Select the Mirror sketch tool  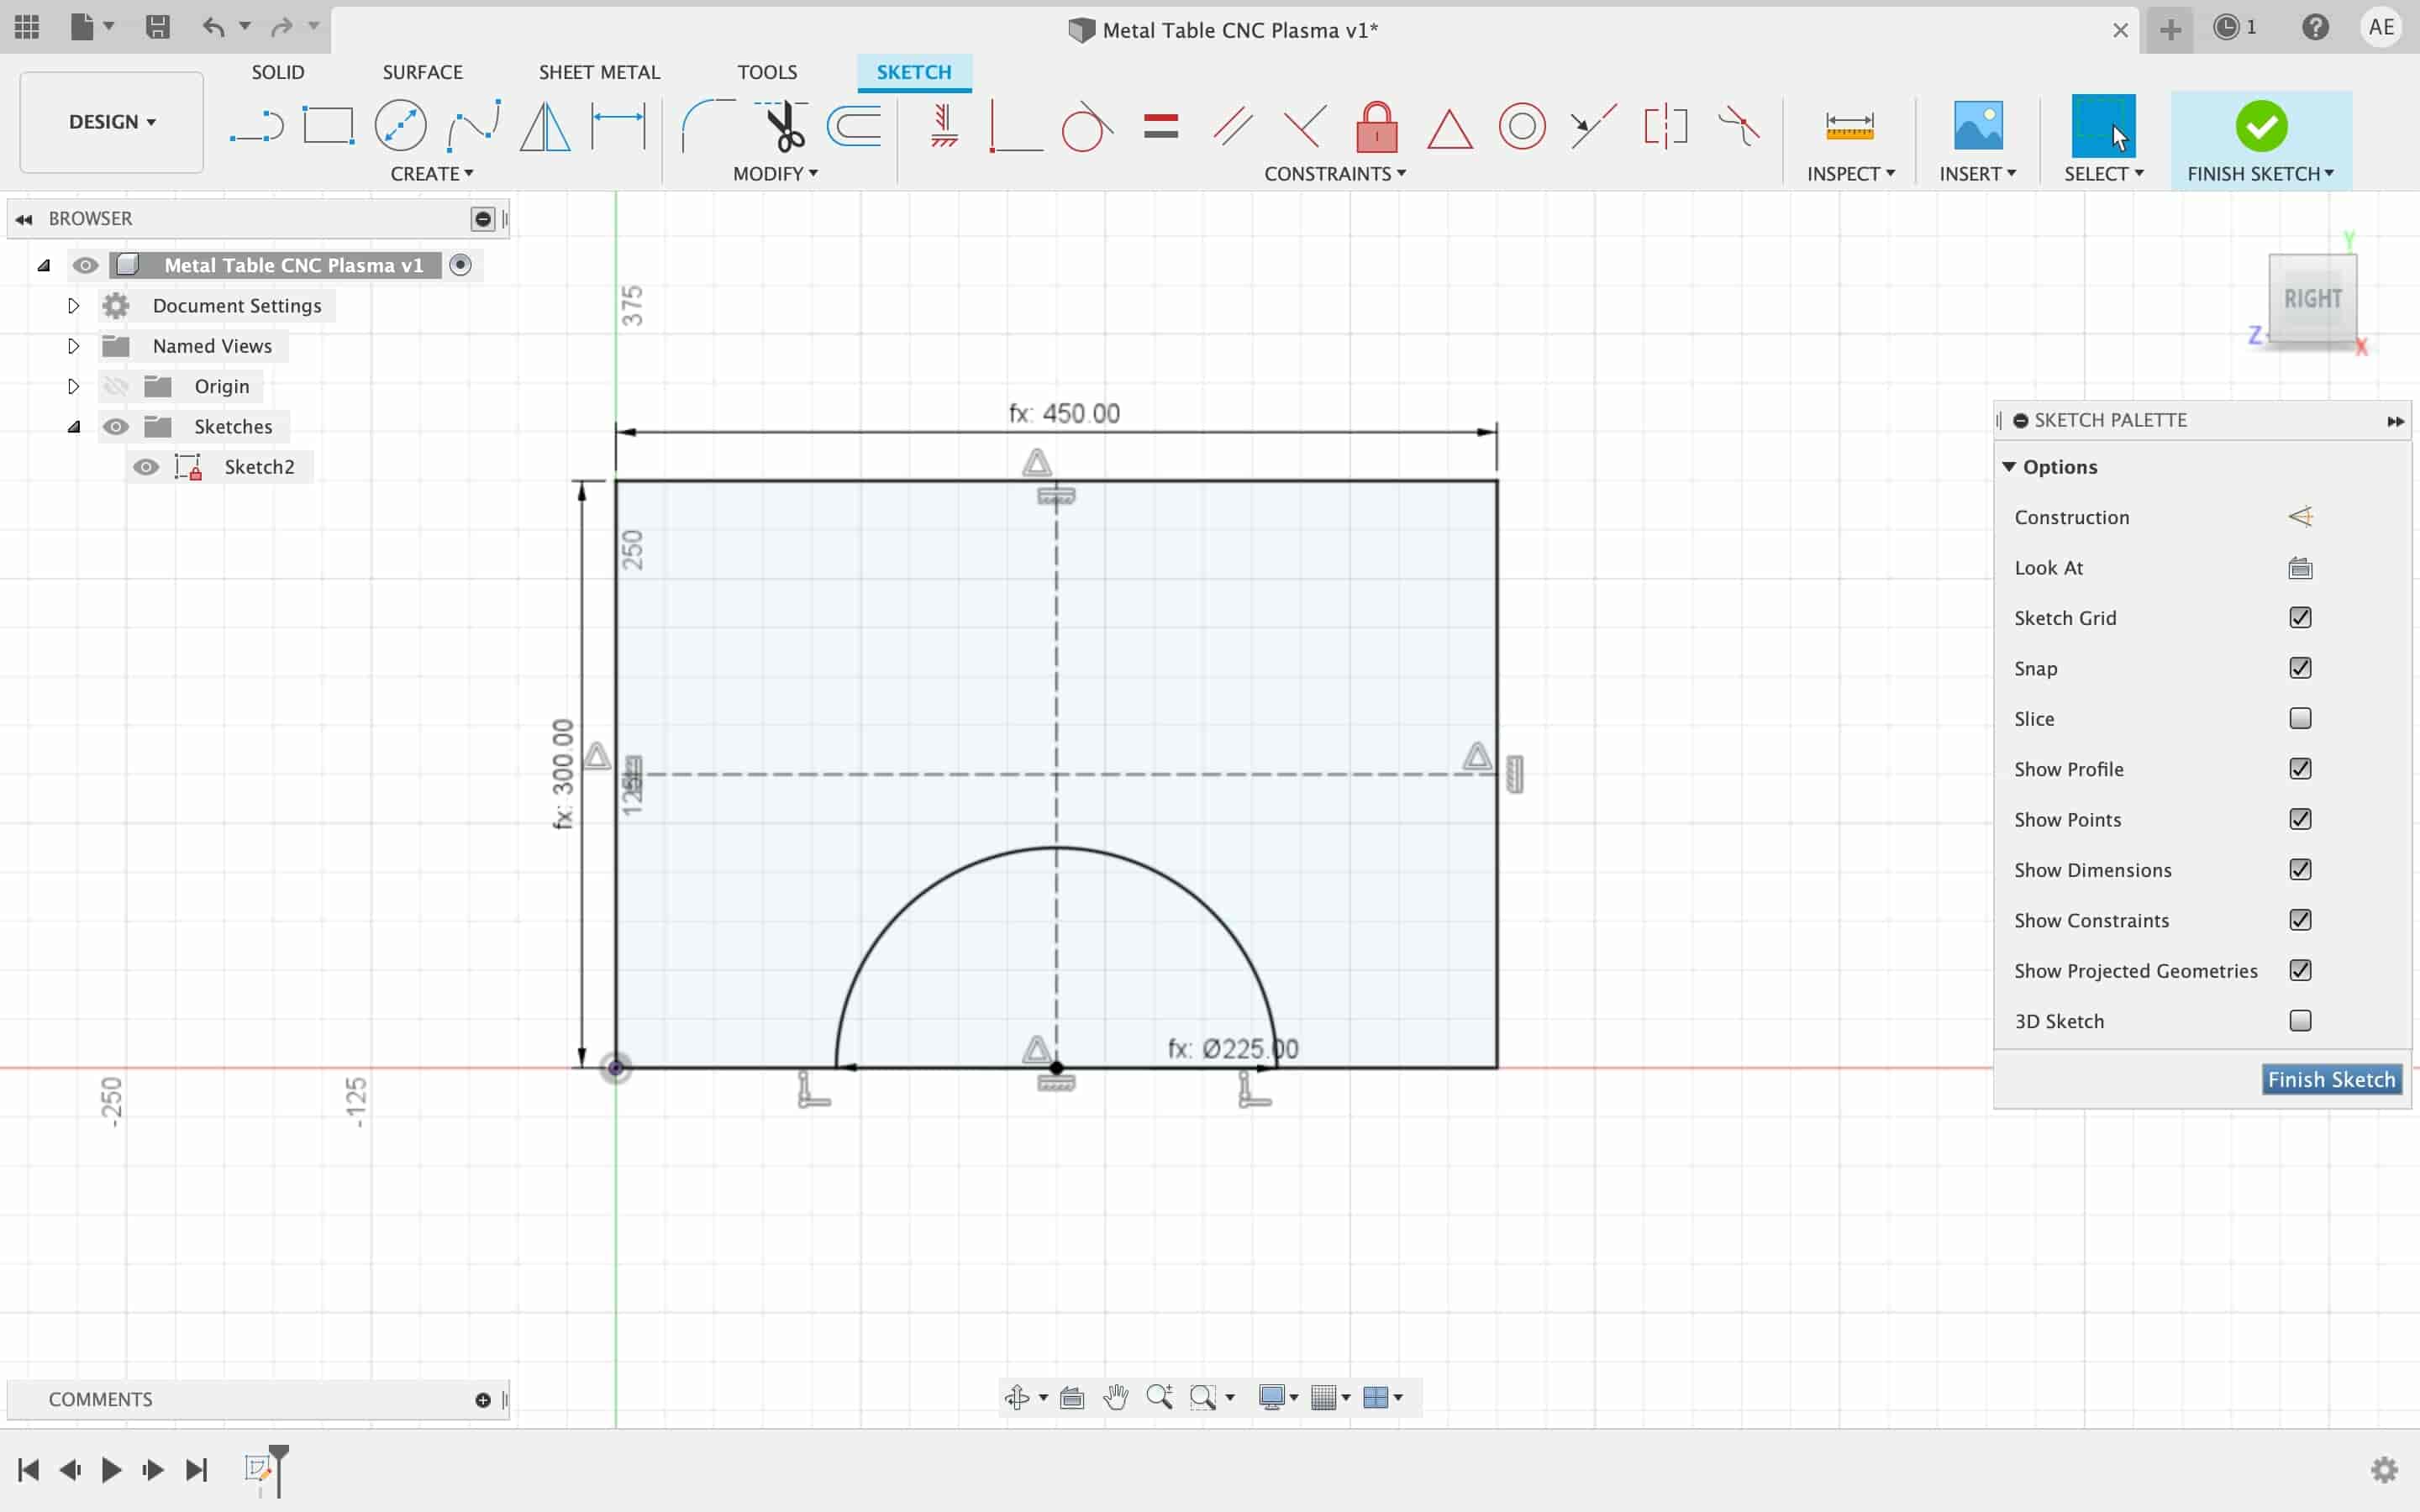[545, 127]
